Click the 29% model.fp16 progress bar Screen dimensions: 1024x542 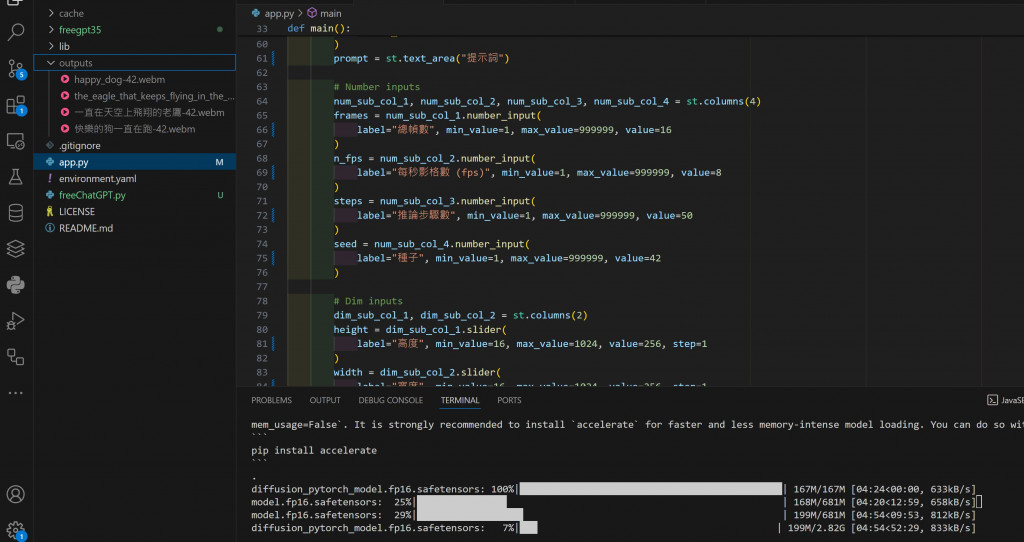tap(470, 515)
